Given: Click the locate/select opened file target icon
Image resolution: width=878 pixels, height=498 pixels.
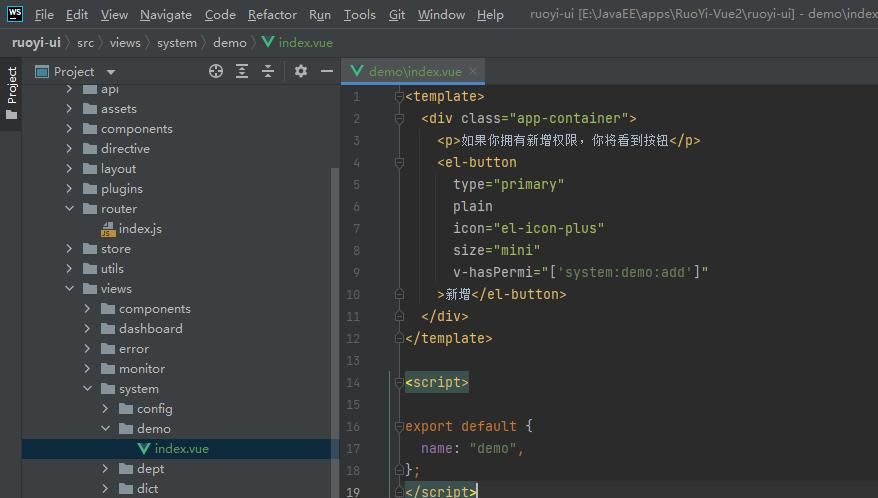Looking at the screenshot, I should (x=216, y=71).
